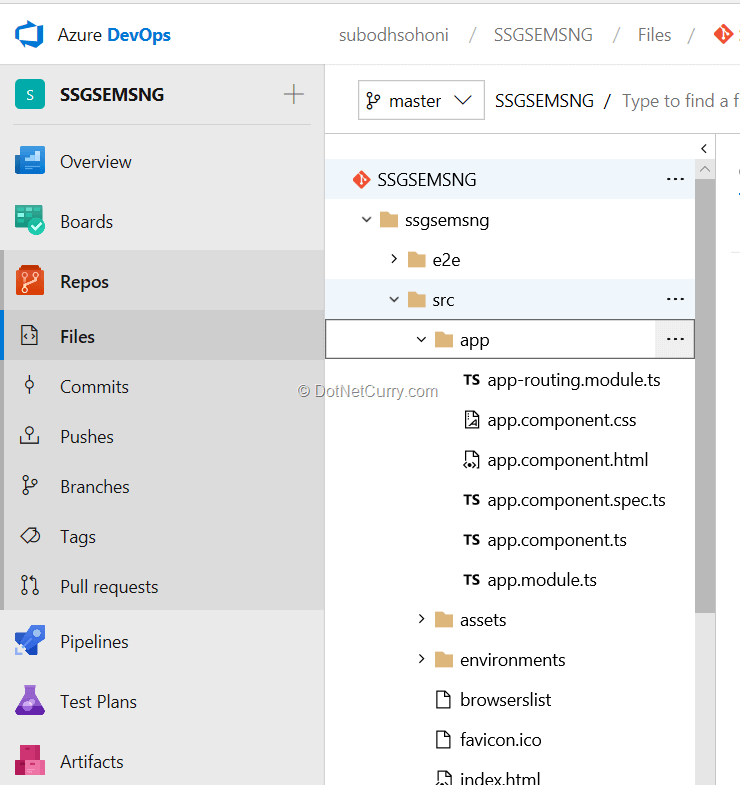The image size is (740, 785).
Task: Collapse the file tree pane arrow
Action: pyautogui.click(x=704, y=148)
